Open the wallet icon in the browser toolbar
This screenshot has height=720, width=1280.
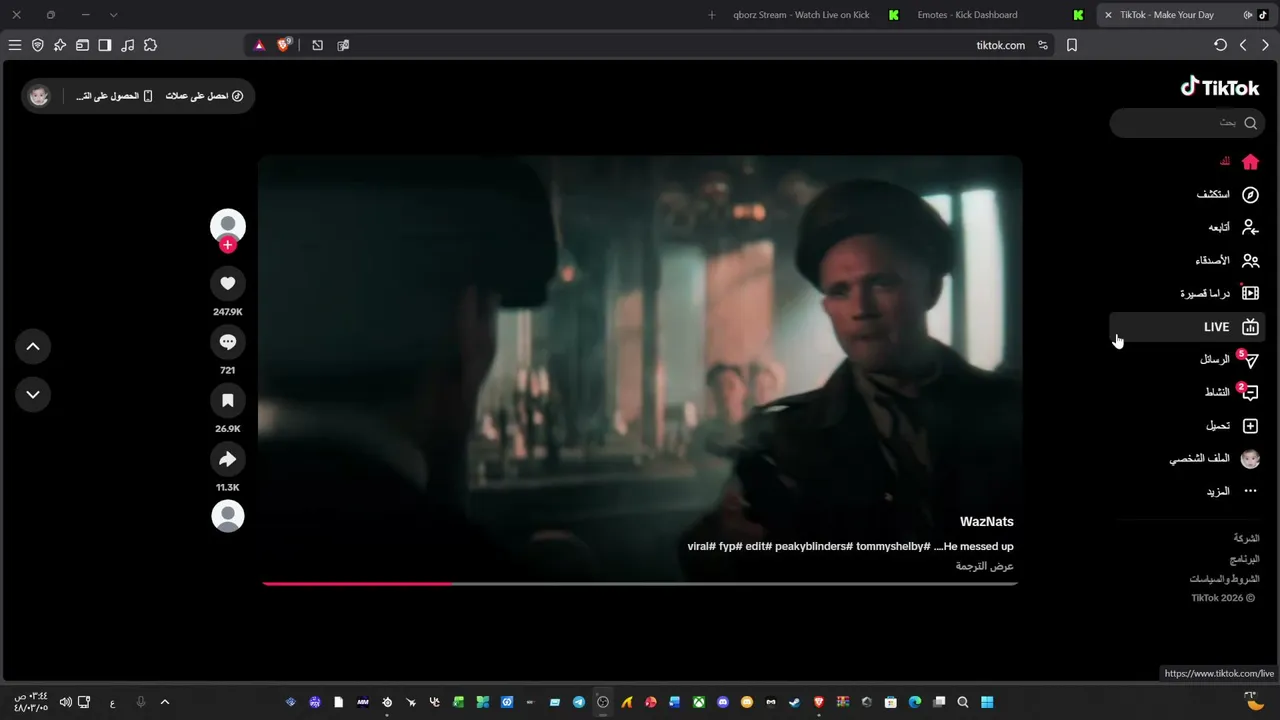tap(82, 45)
